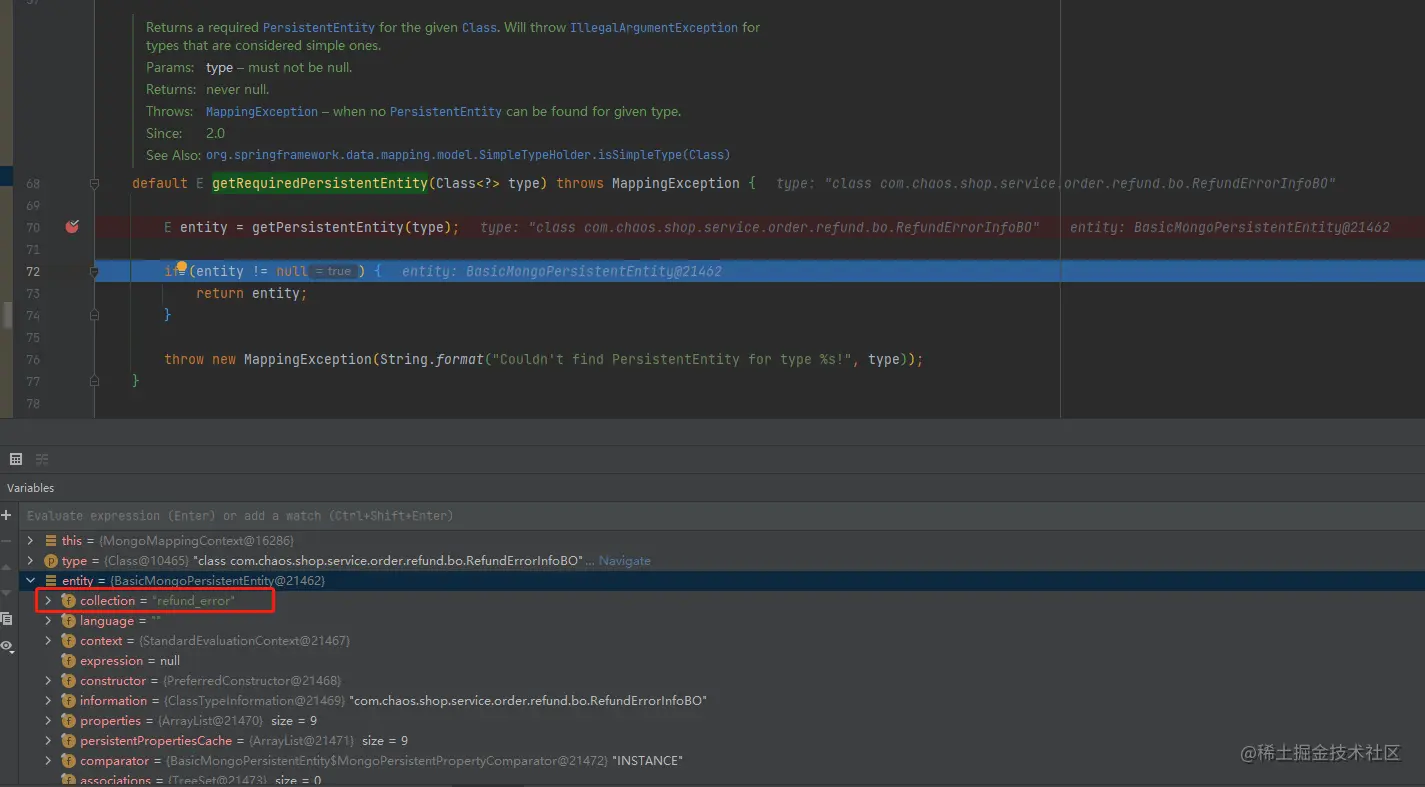The width and height of the screenshot is (1425, 787).
Task: Click the field icon beside 'expression'
Action: 68,661
